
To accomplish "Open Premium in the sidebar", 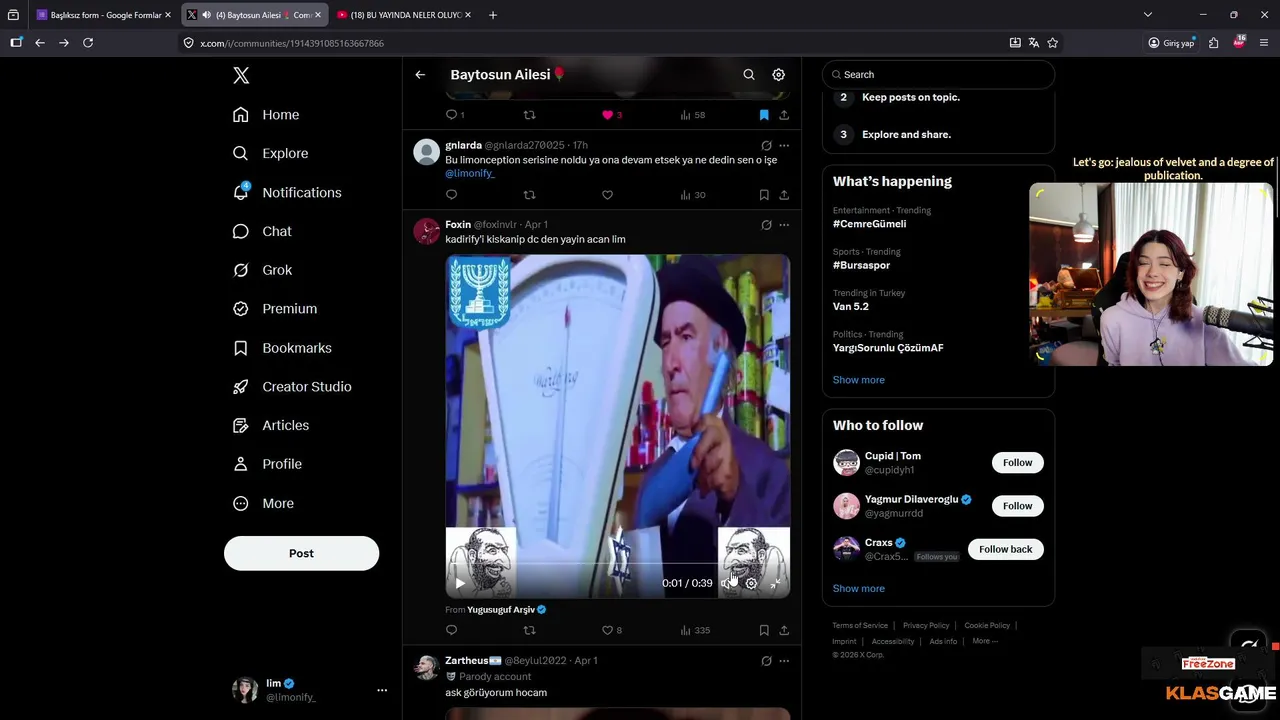I will tap(275, 309).
